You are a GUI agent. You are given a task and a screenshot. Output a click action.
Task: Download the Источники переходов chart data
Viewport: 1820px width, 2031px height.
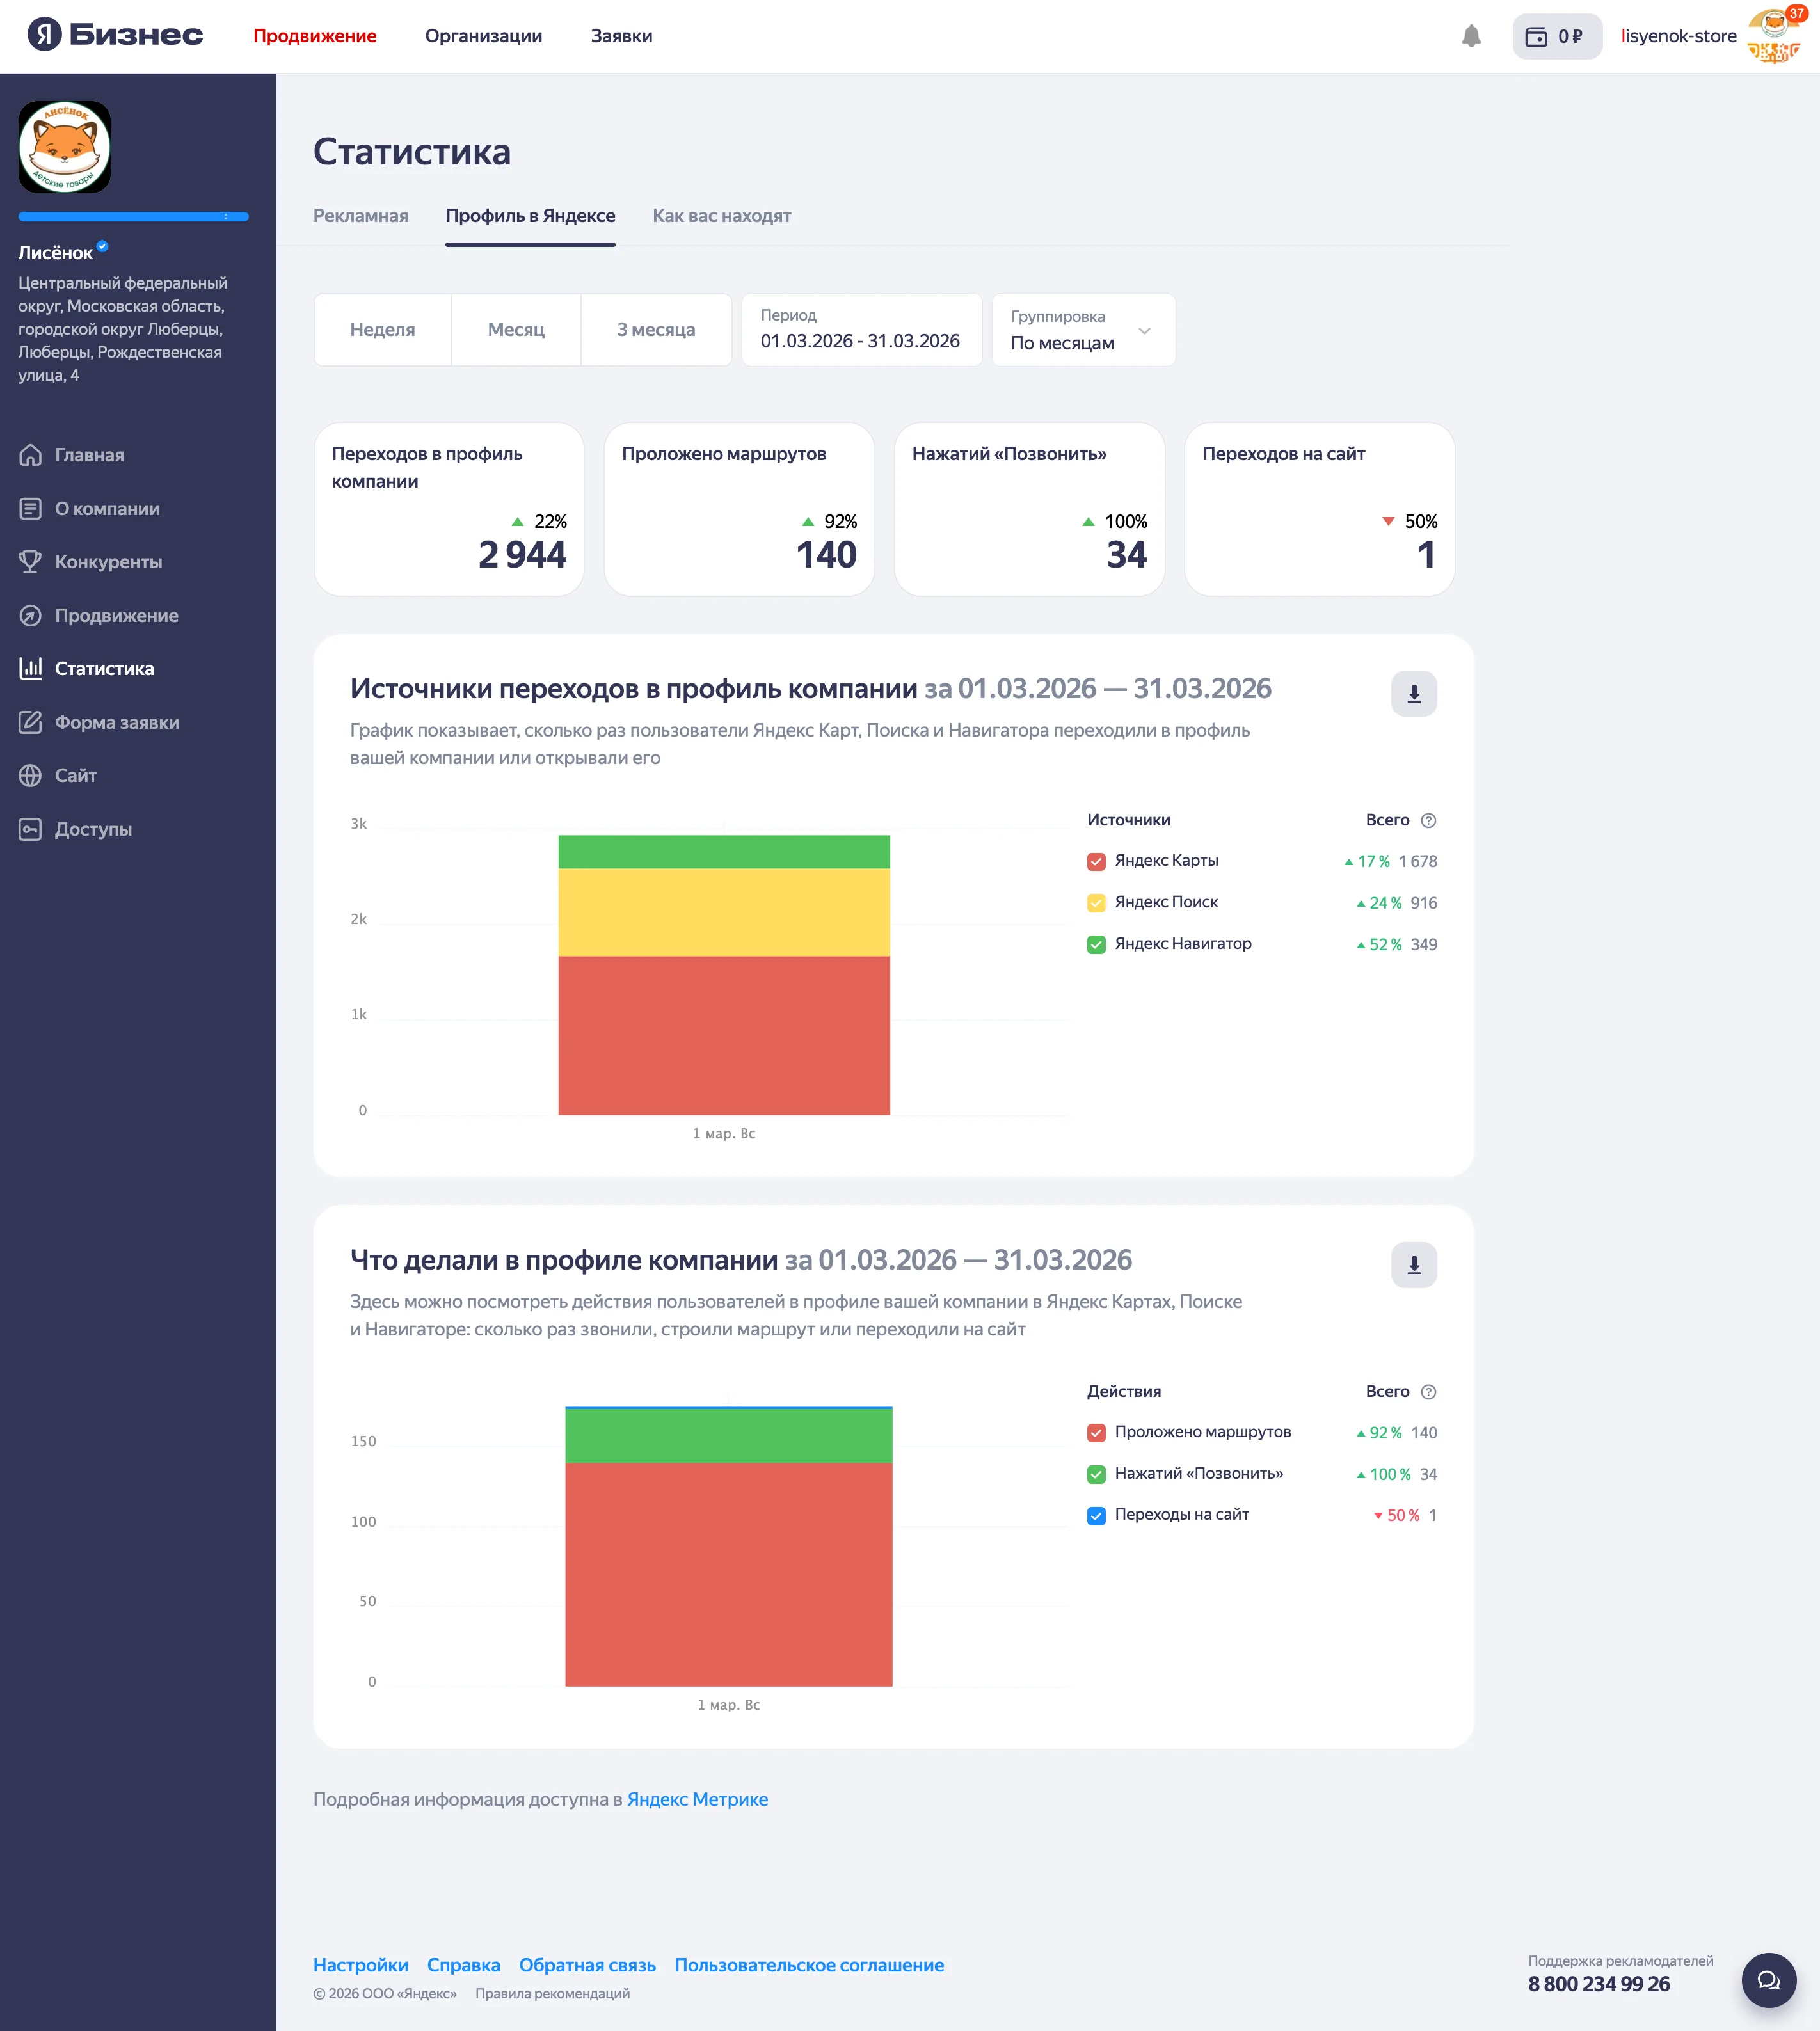coord(1414,693)
